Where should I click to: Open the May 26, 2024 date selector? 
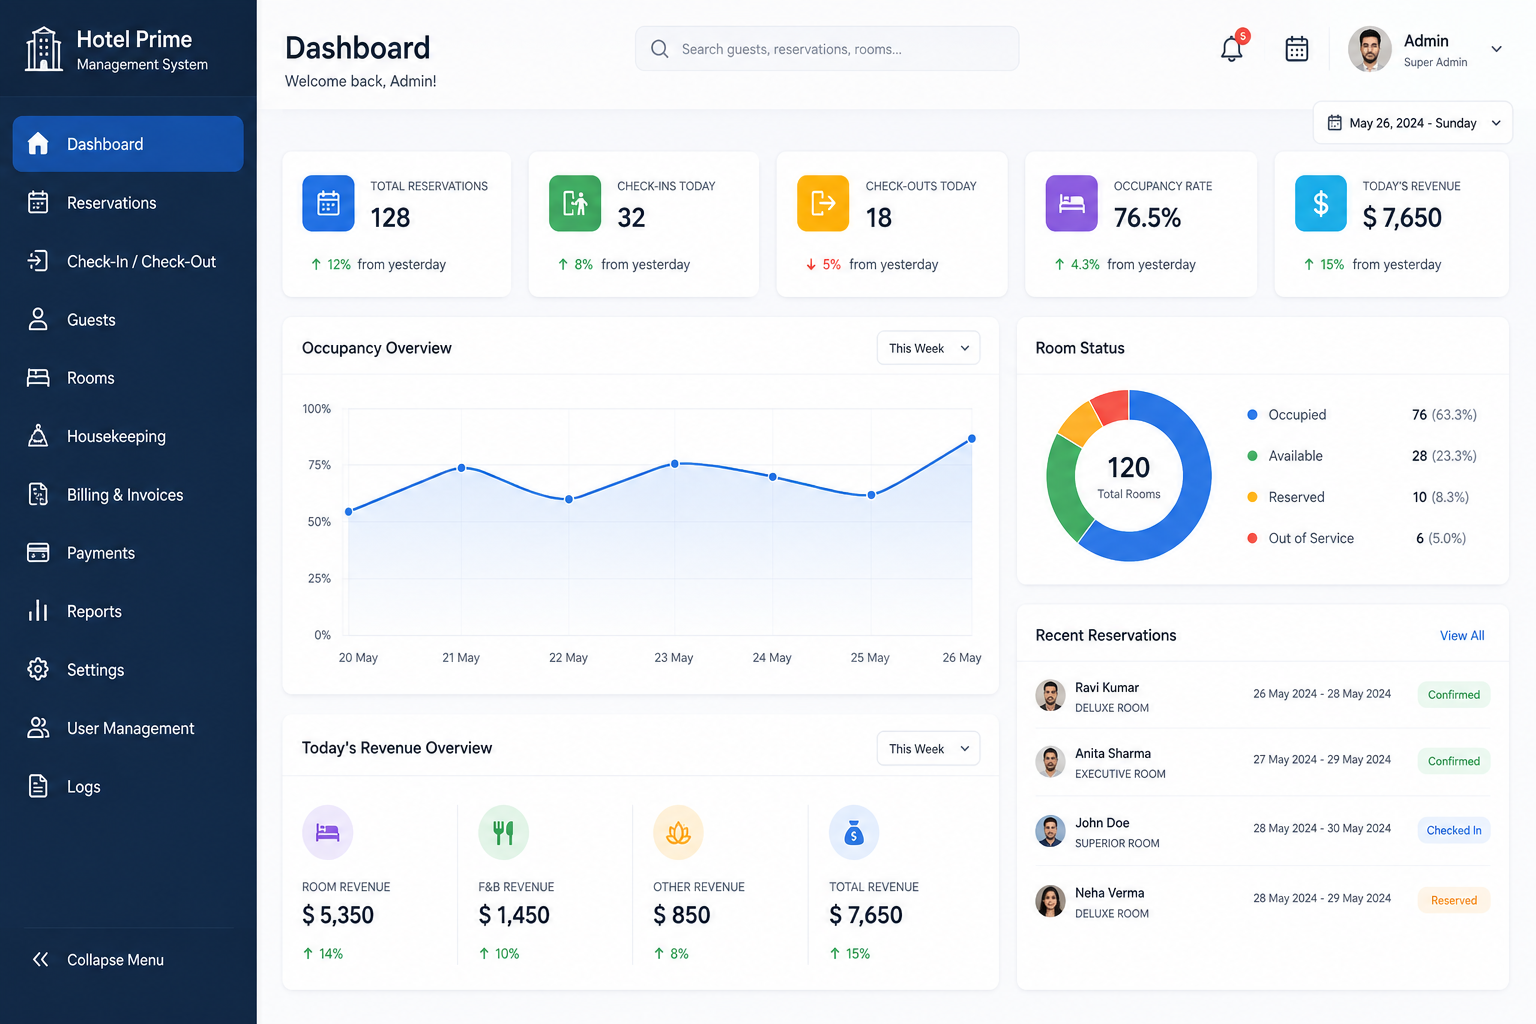(x=1413, y=123)
